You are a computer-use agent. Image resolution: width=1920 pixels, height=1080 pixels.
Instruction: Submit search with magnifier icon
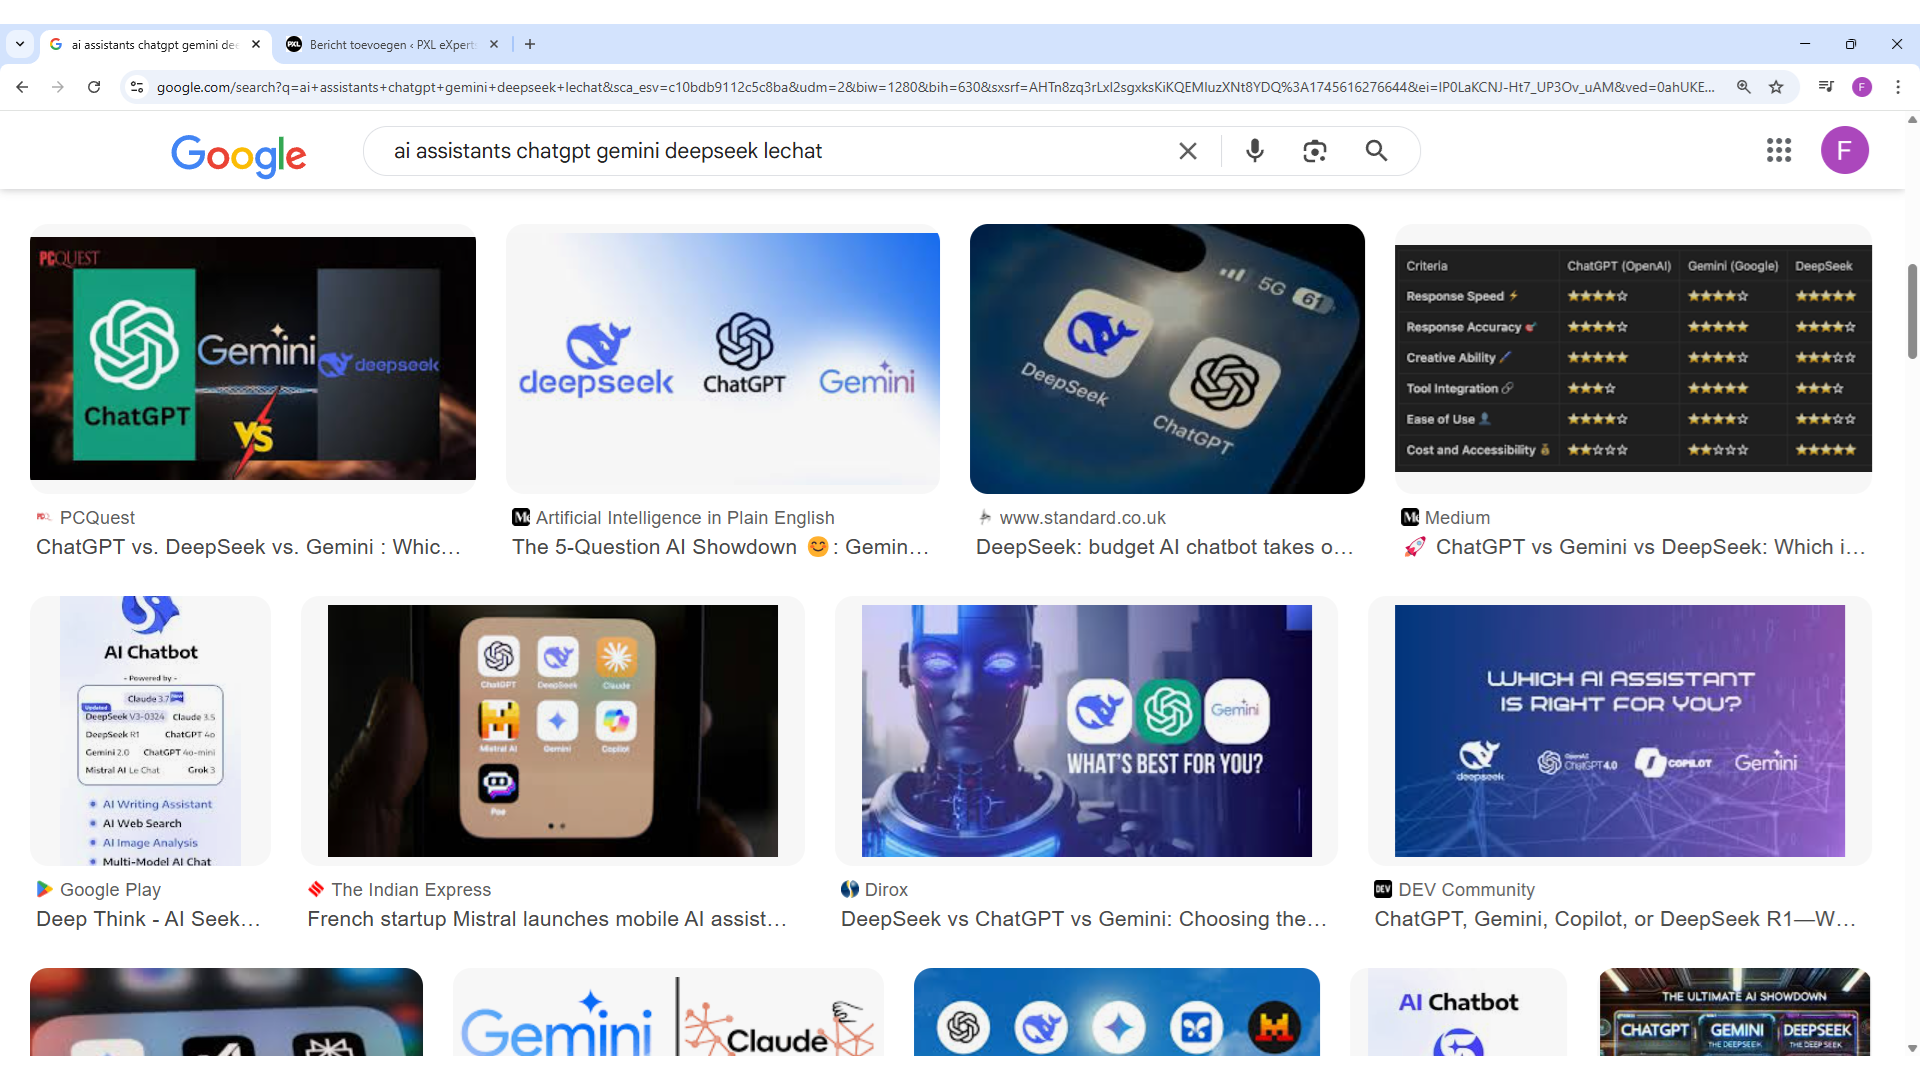tap(1377, 151)
